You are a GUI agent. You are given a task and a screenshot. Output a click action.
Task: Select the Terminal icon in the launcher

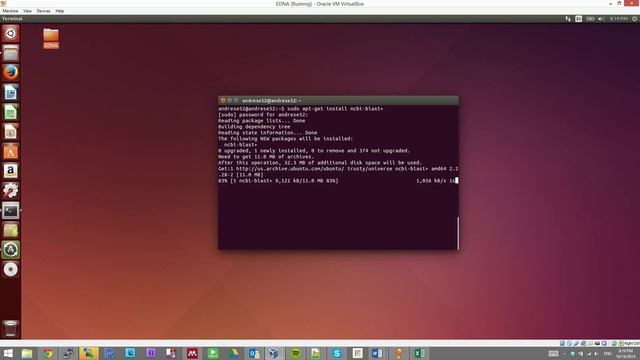pyautogui.click(x=11, y=211)
